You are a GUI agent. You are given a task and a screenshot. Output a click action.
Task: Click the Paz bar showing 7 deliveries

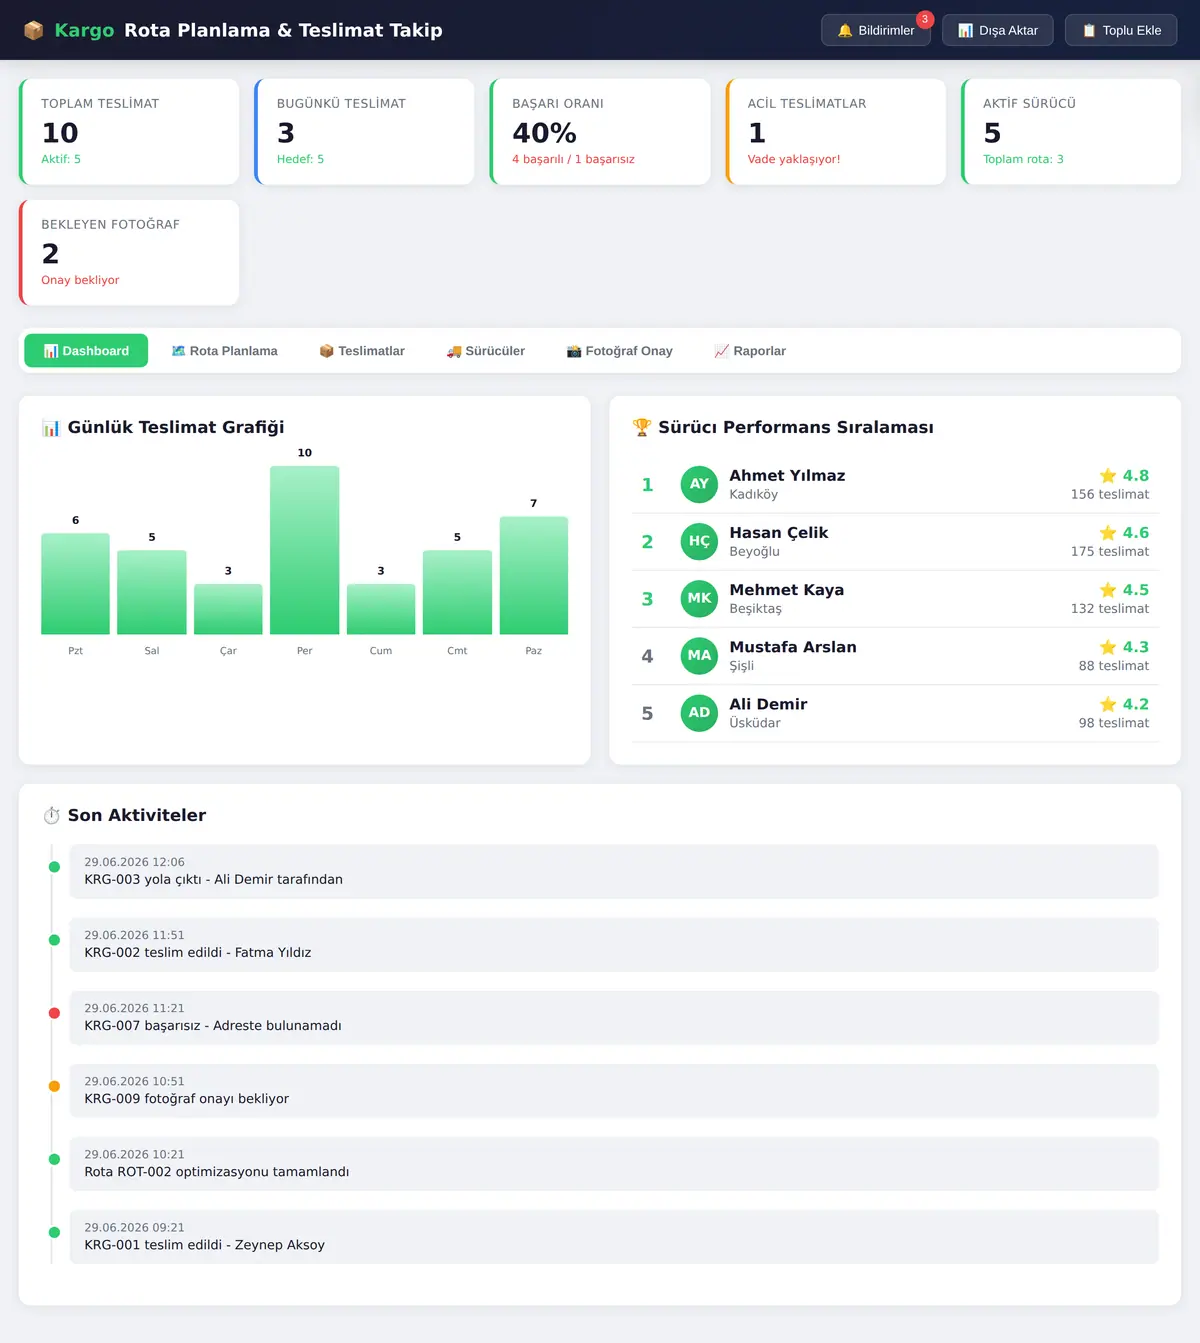(x=534, y=575)
